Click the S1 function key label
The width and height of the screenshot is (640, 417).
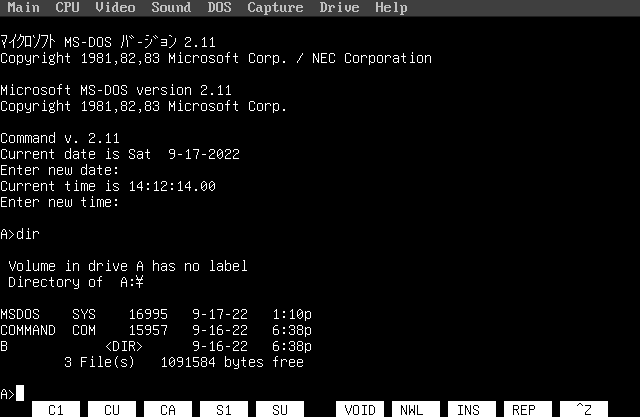click(224, 409)
